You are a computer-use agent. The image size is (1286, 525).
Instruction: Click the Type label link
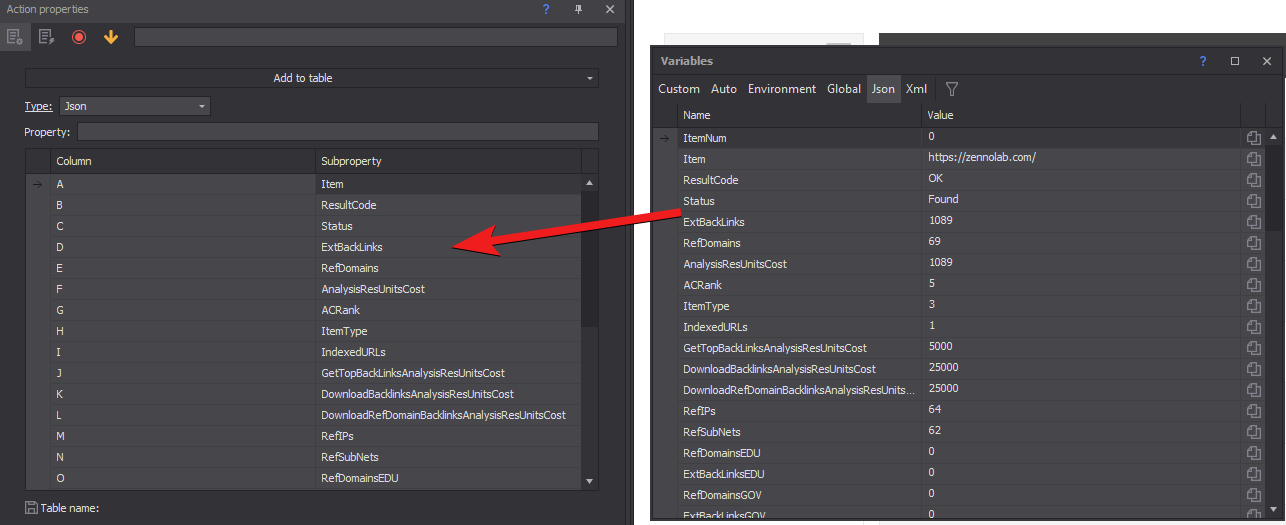click(x=38, y=106)
